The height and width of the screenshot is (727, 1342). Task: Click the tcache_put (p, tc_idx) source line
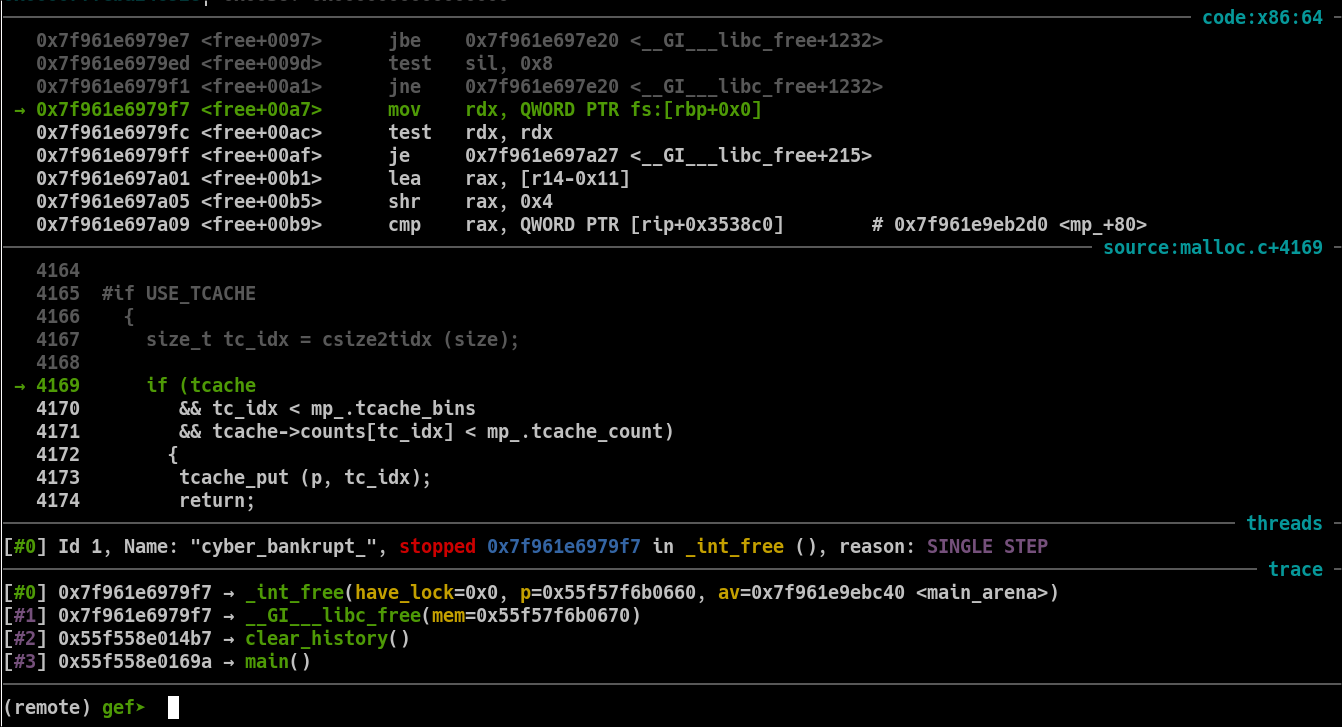[x=305, y=478]
